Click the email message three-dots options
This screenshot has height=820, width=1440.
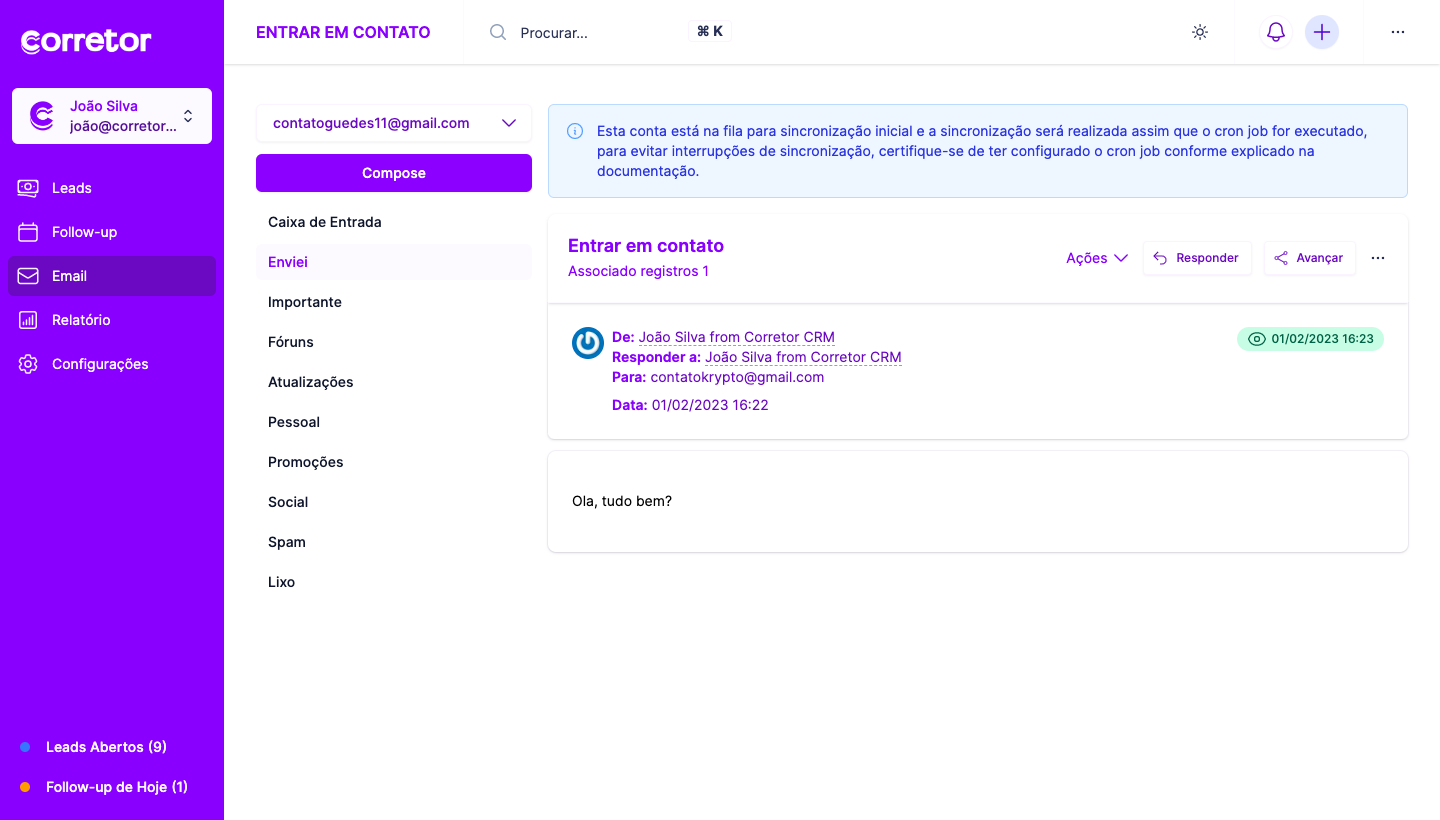click(x=1377, y=258)
